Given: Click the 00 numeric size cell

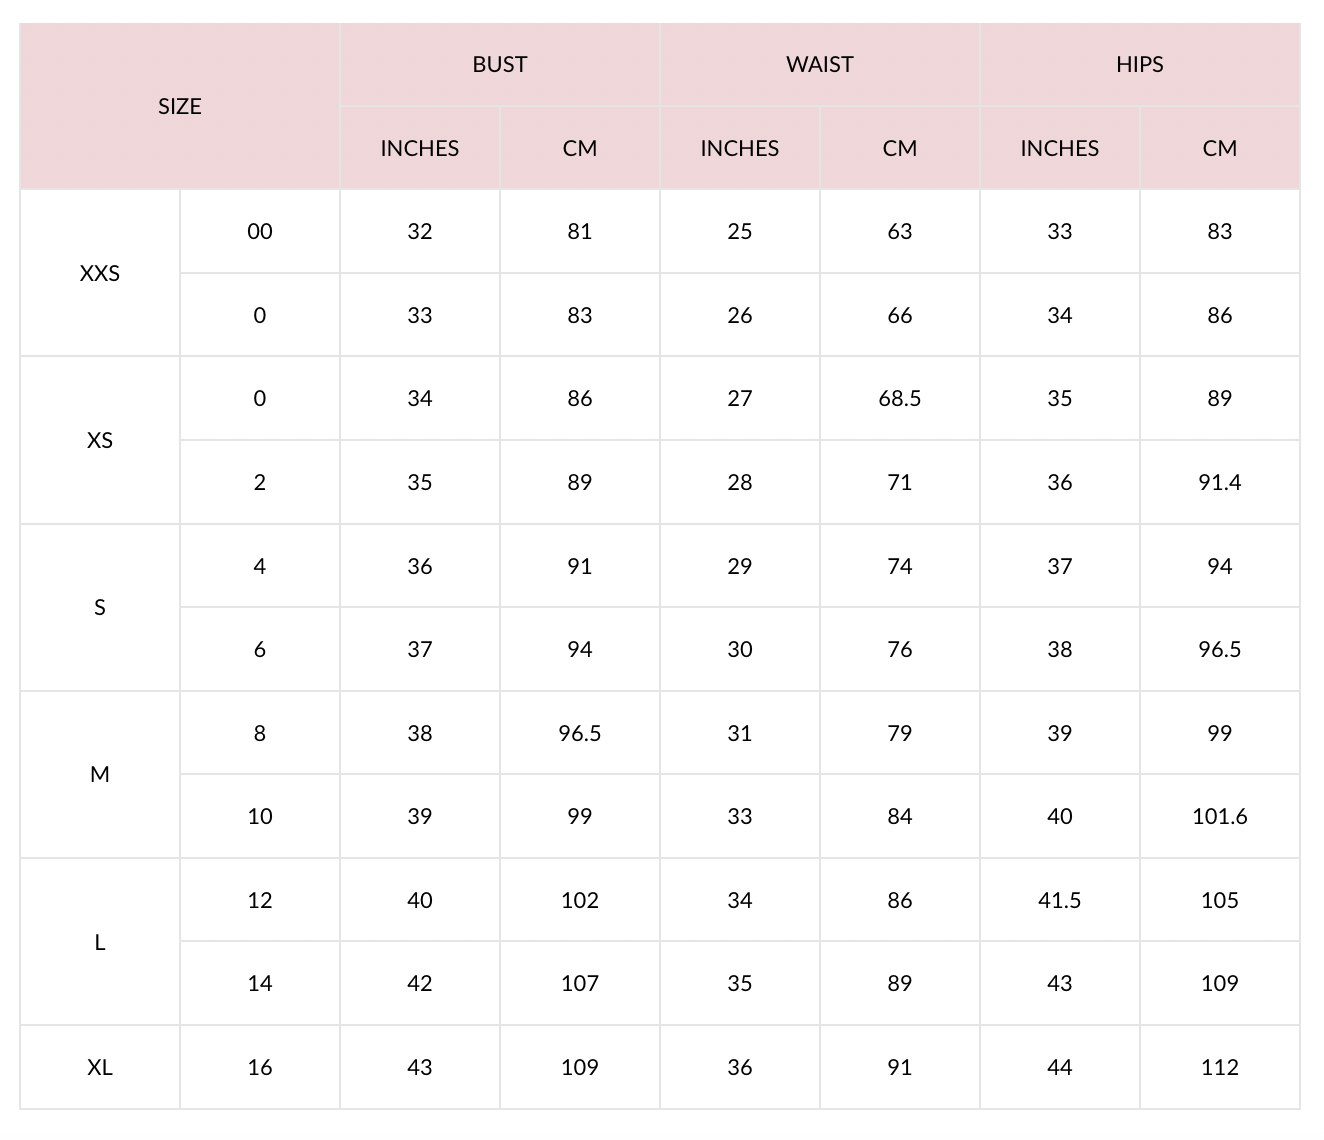Looking at the screenshot, I should 260,231.
